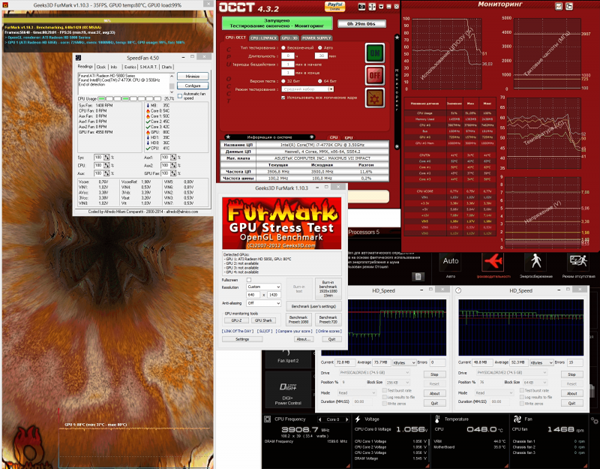The image size is (600, 469).
Task: Launch GPU-Z from FurMark monitoring tools
Action: [x=236, y=321]
